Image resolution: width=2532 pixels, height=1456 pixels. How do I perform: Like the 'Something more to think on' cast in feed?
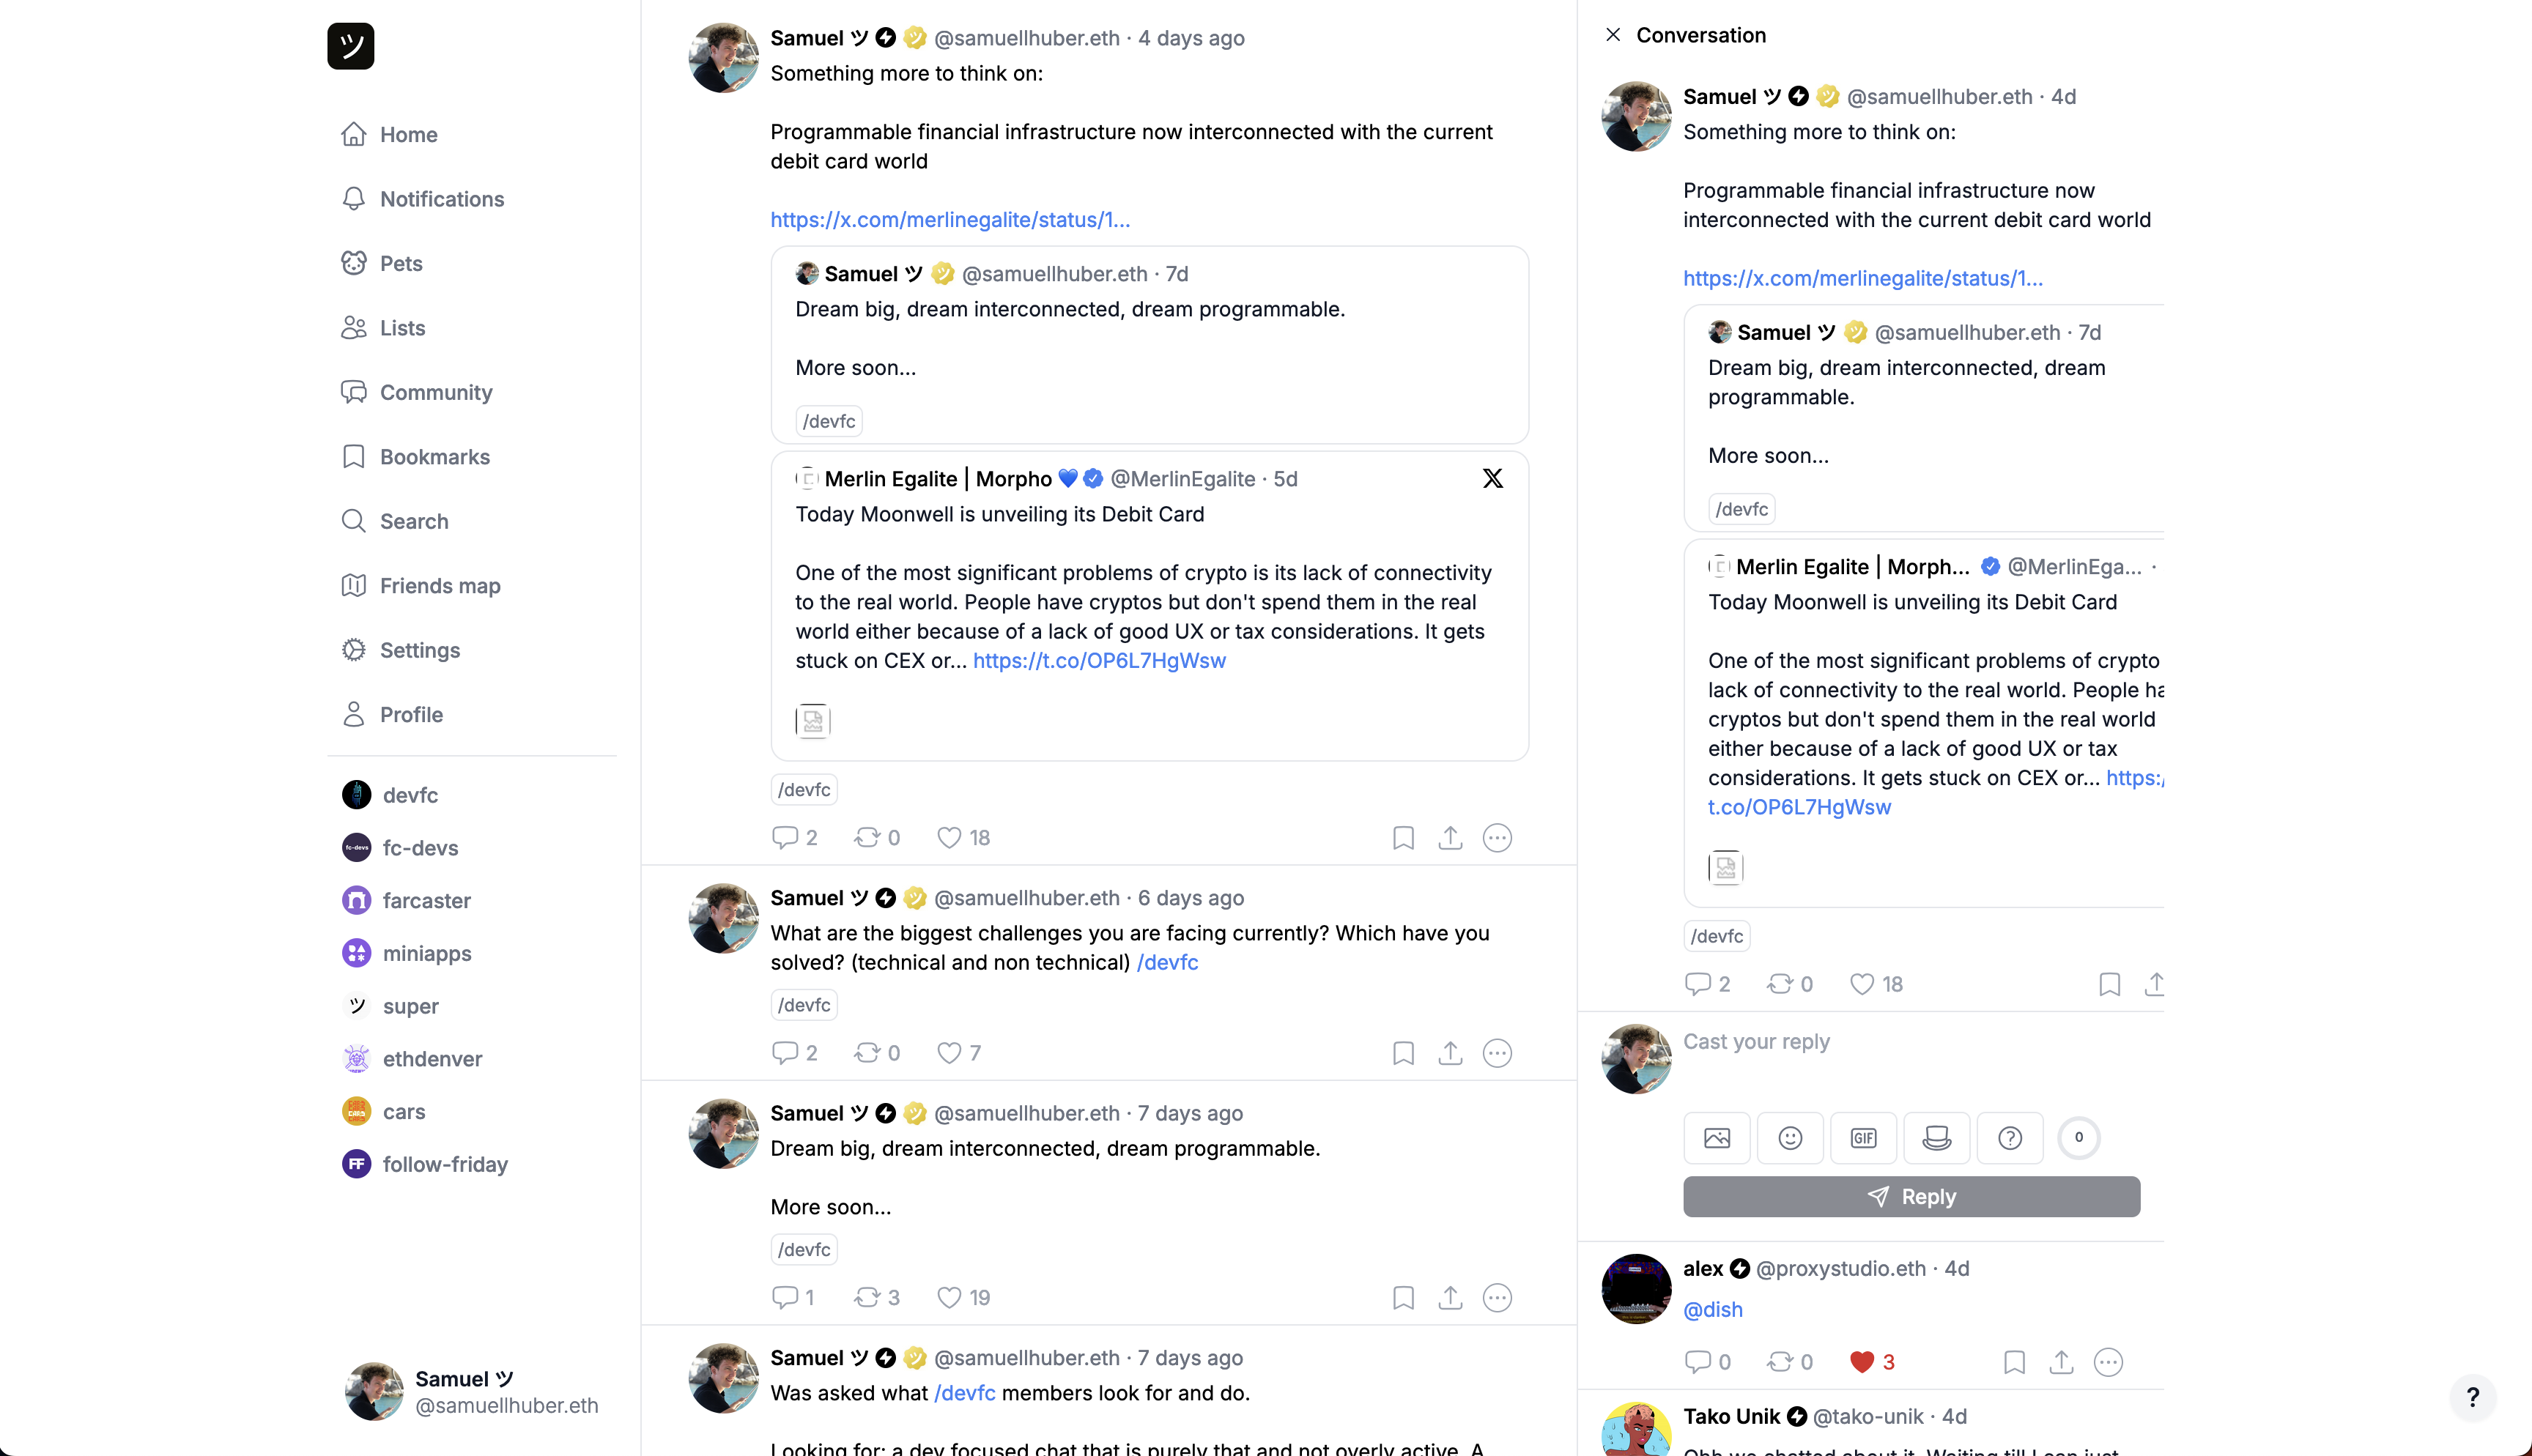(949, 838)
